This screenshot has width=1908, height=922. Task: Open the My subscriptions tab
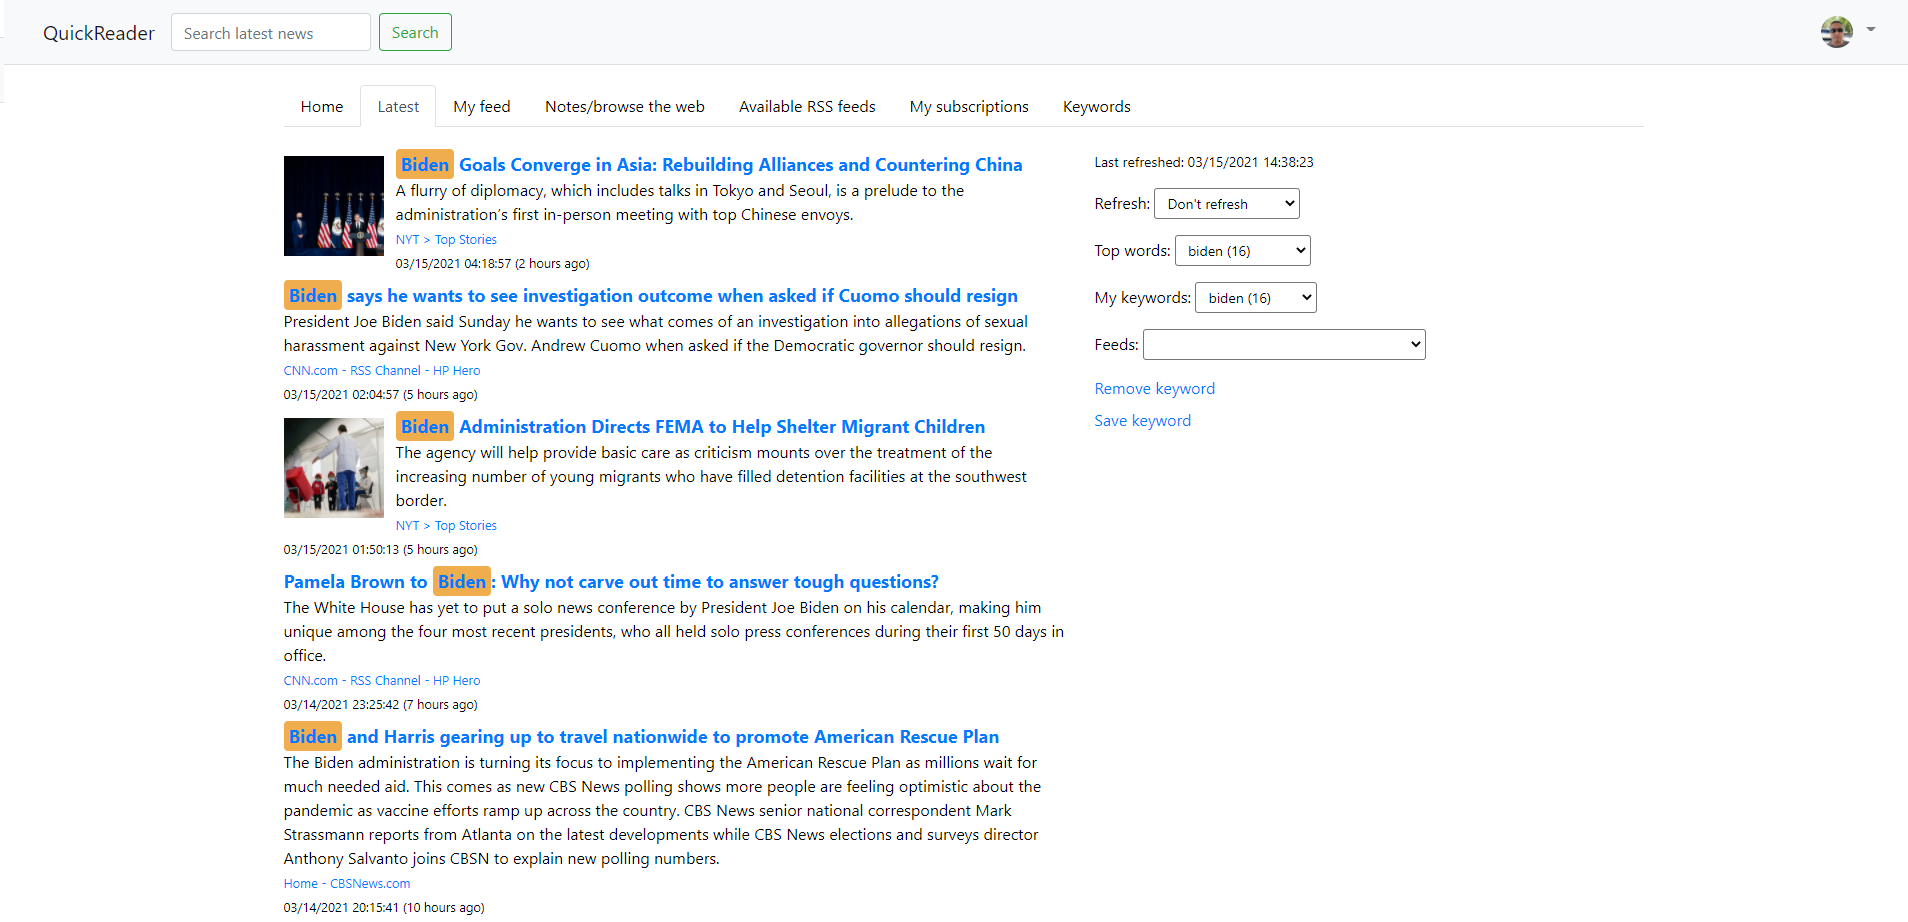(x=969, y=107)
